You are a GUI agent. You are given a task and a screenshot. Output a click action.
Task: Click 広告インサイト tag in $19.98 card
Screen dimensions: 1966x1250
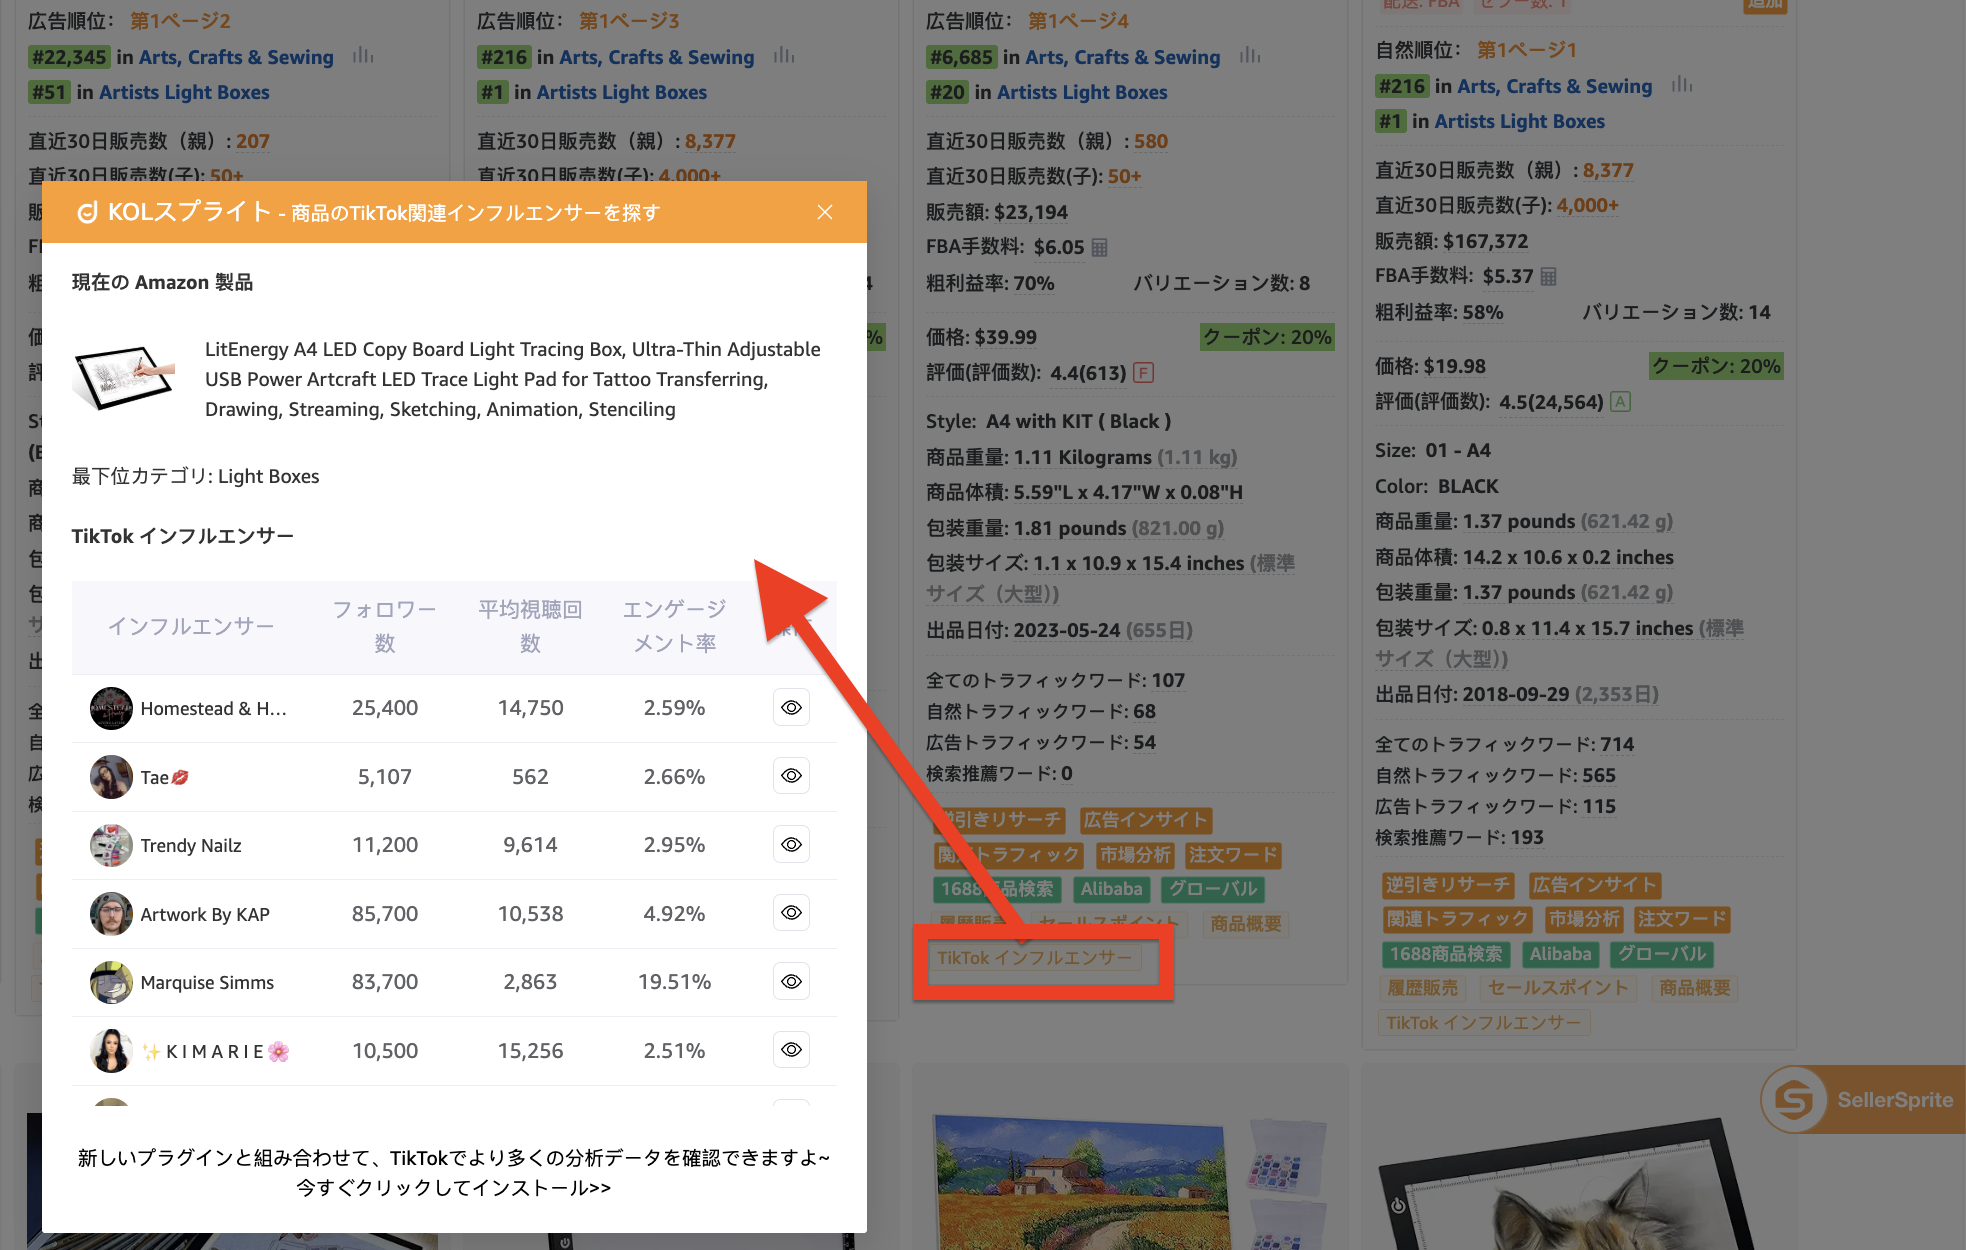tap(1594, 885)
